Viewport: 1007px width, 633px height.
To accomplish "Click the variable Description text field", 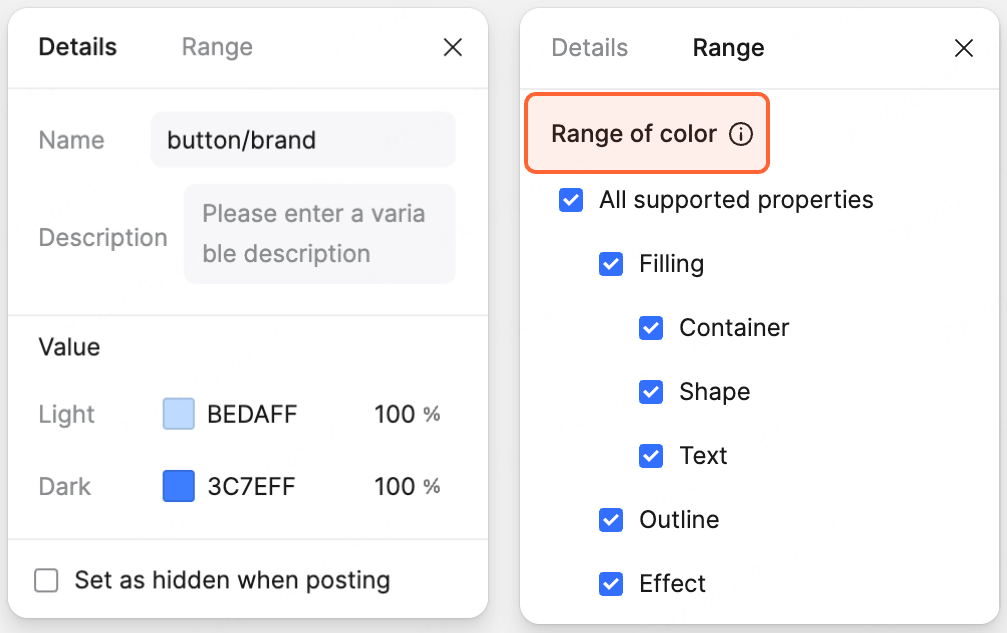I will tap(319, 234).
